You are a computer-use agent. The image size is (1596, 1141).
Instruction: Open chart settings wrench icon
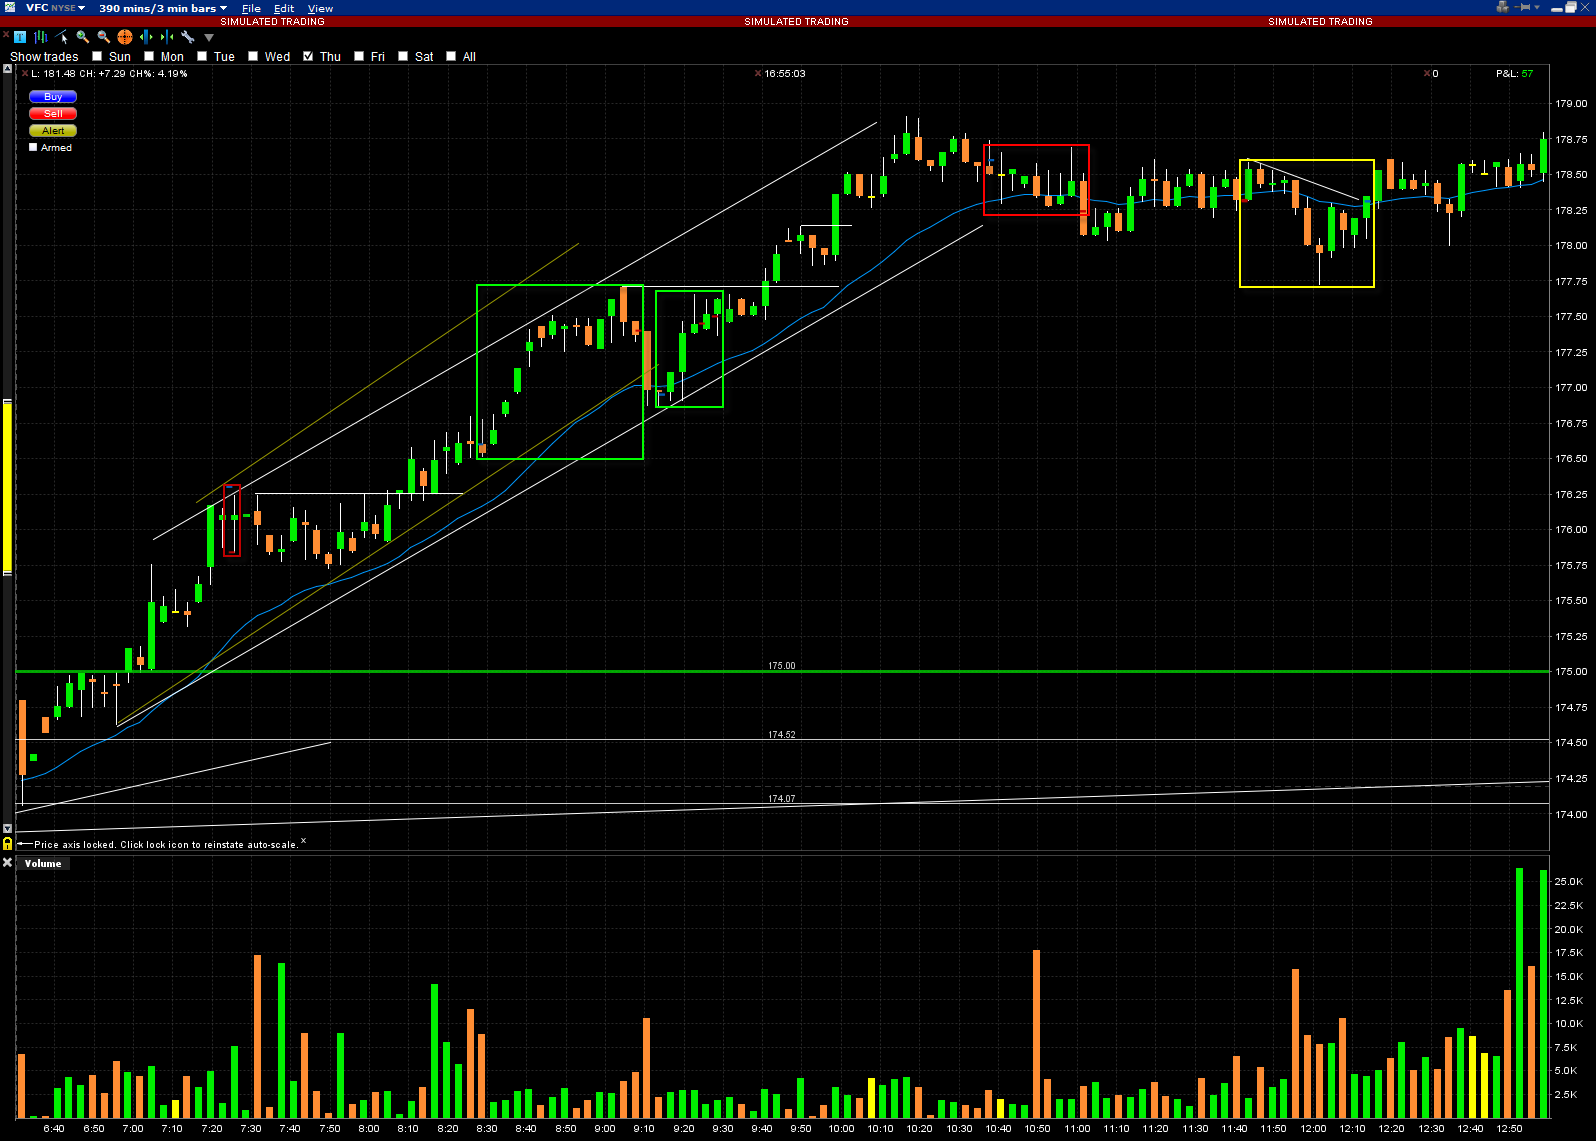tap(188, 37)
